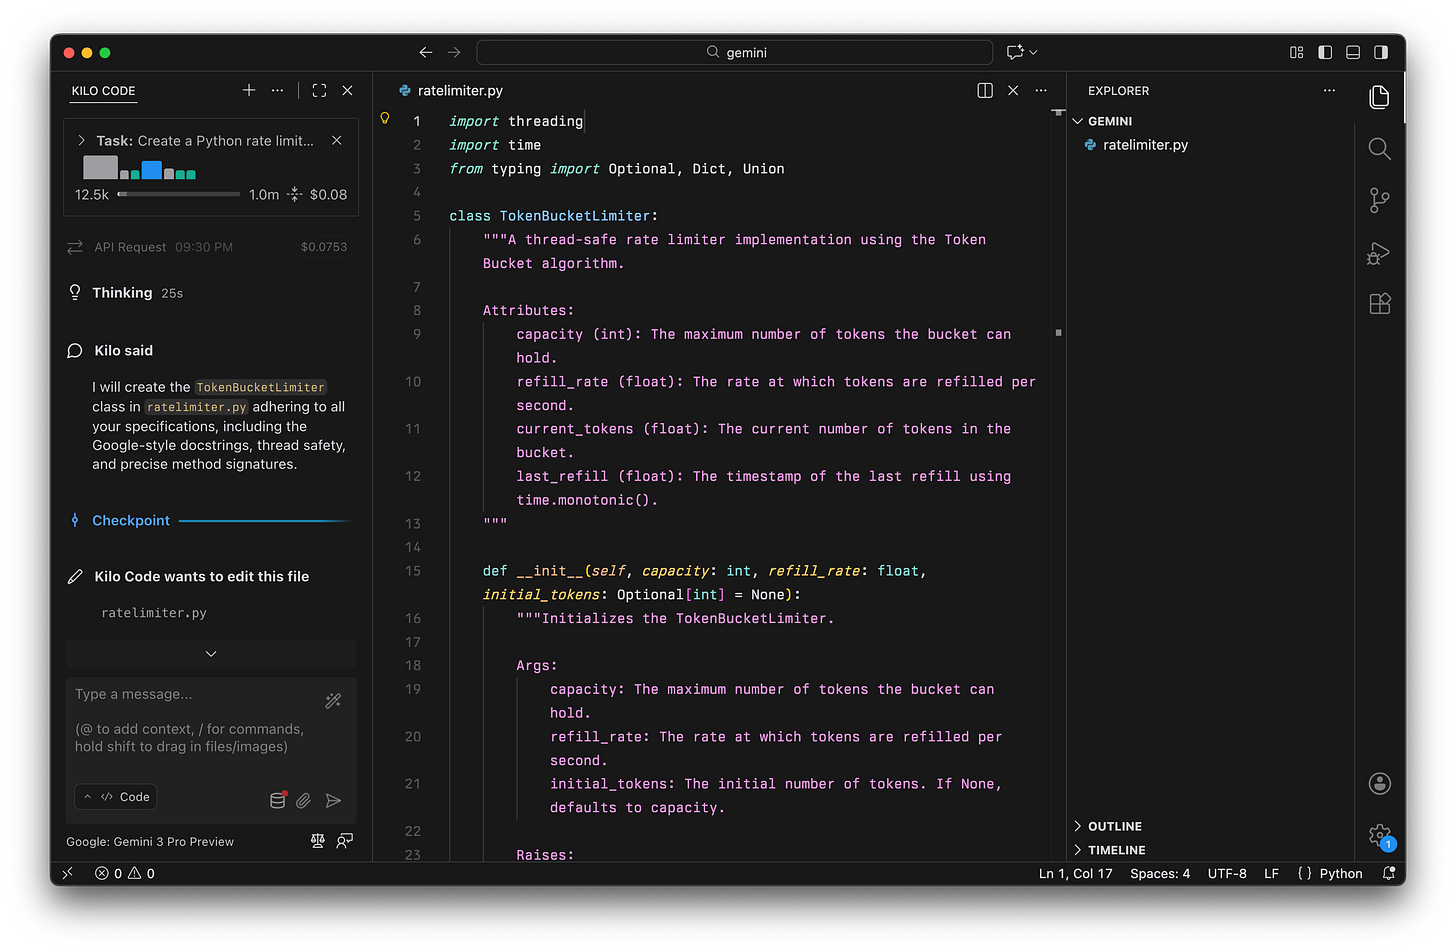
Task: Open the Extensions view icon
Action: [x=1379, y=304]
